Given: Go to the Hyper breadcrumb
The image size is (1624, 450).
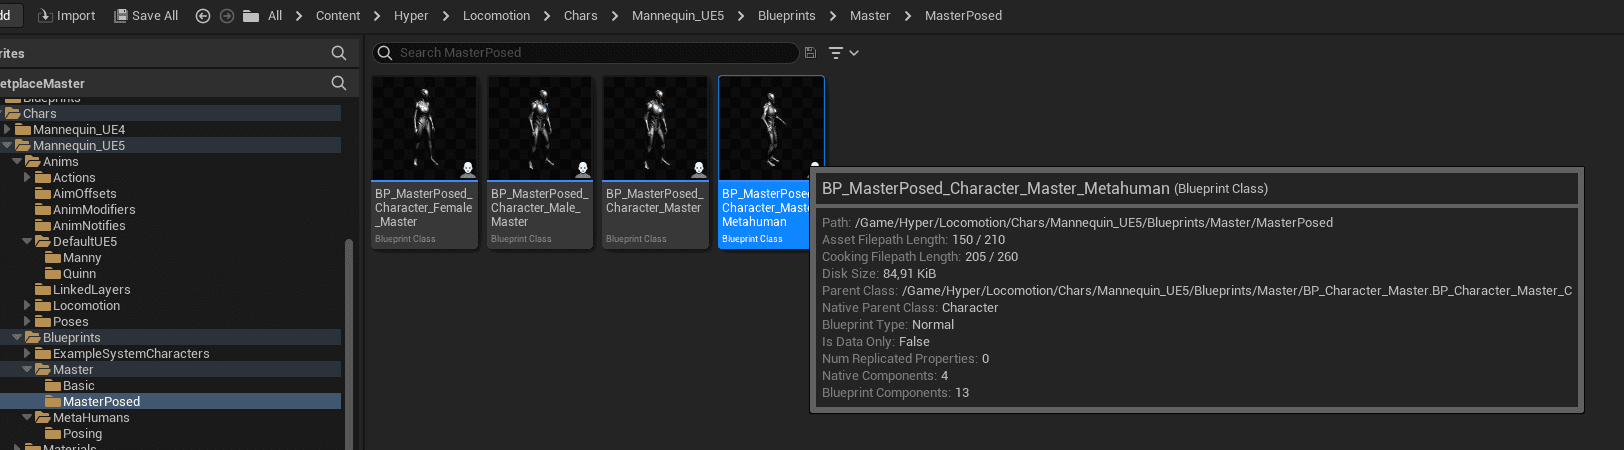Looking at the screenshot, I should (411, 16).
